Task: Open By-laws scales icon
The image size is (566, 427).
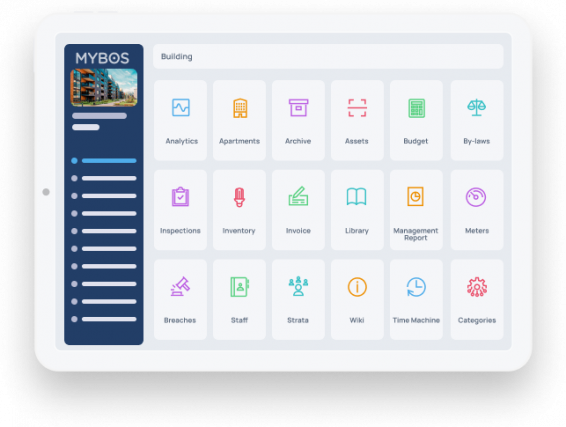Action: (476, 108)
